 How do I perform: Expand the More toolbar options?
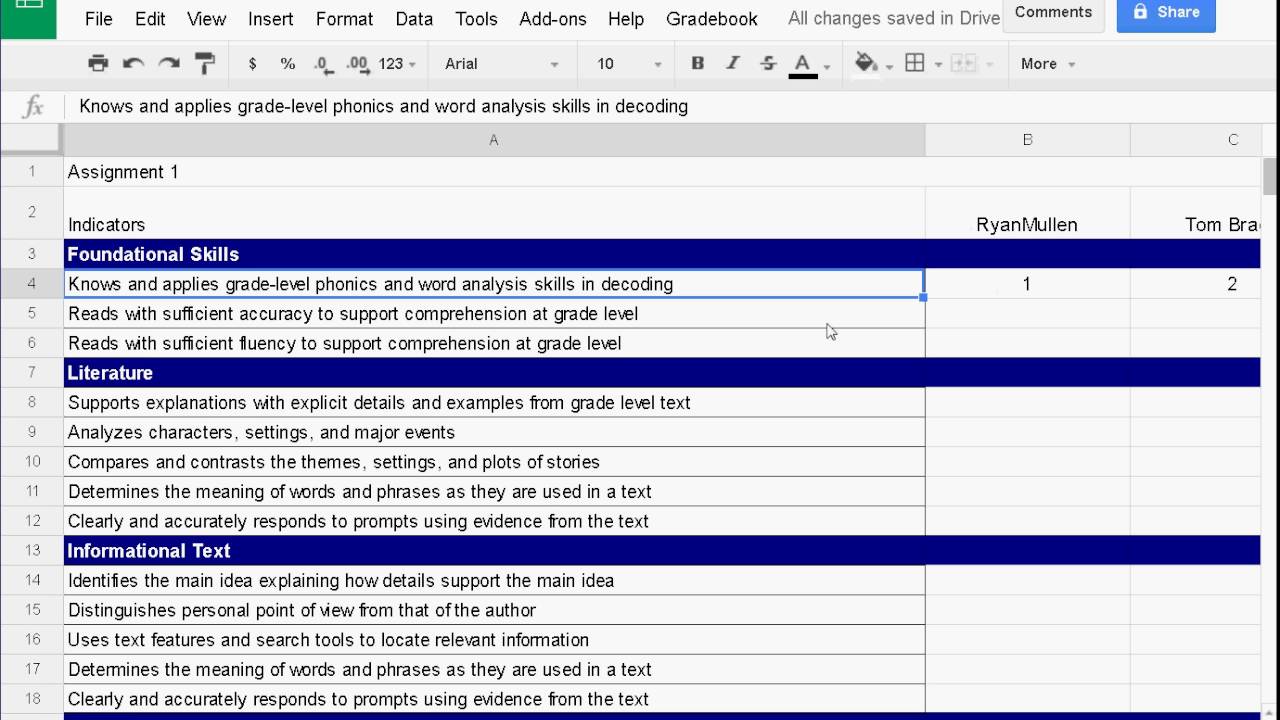point(1047,63)
